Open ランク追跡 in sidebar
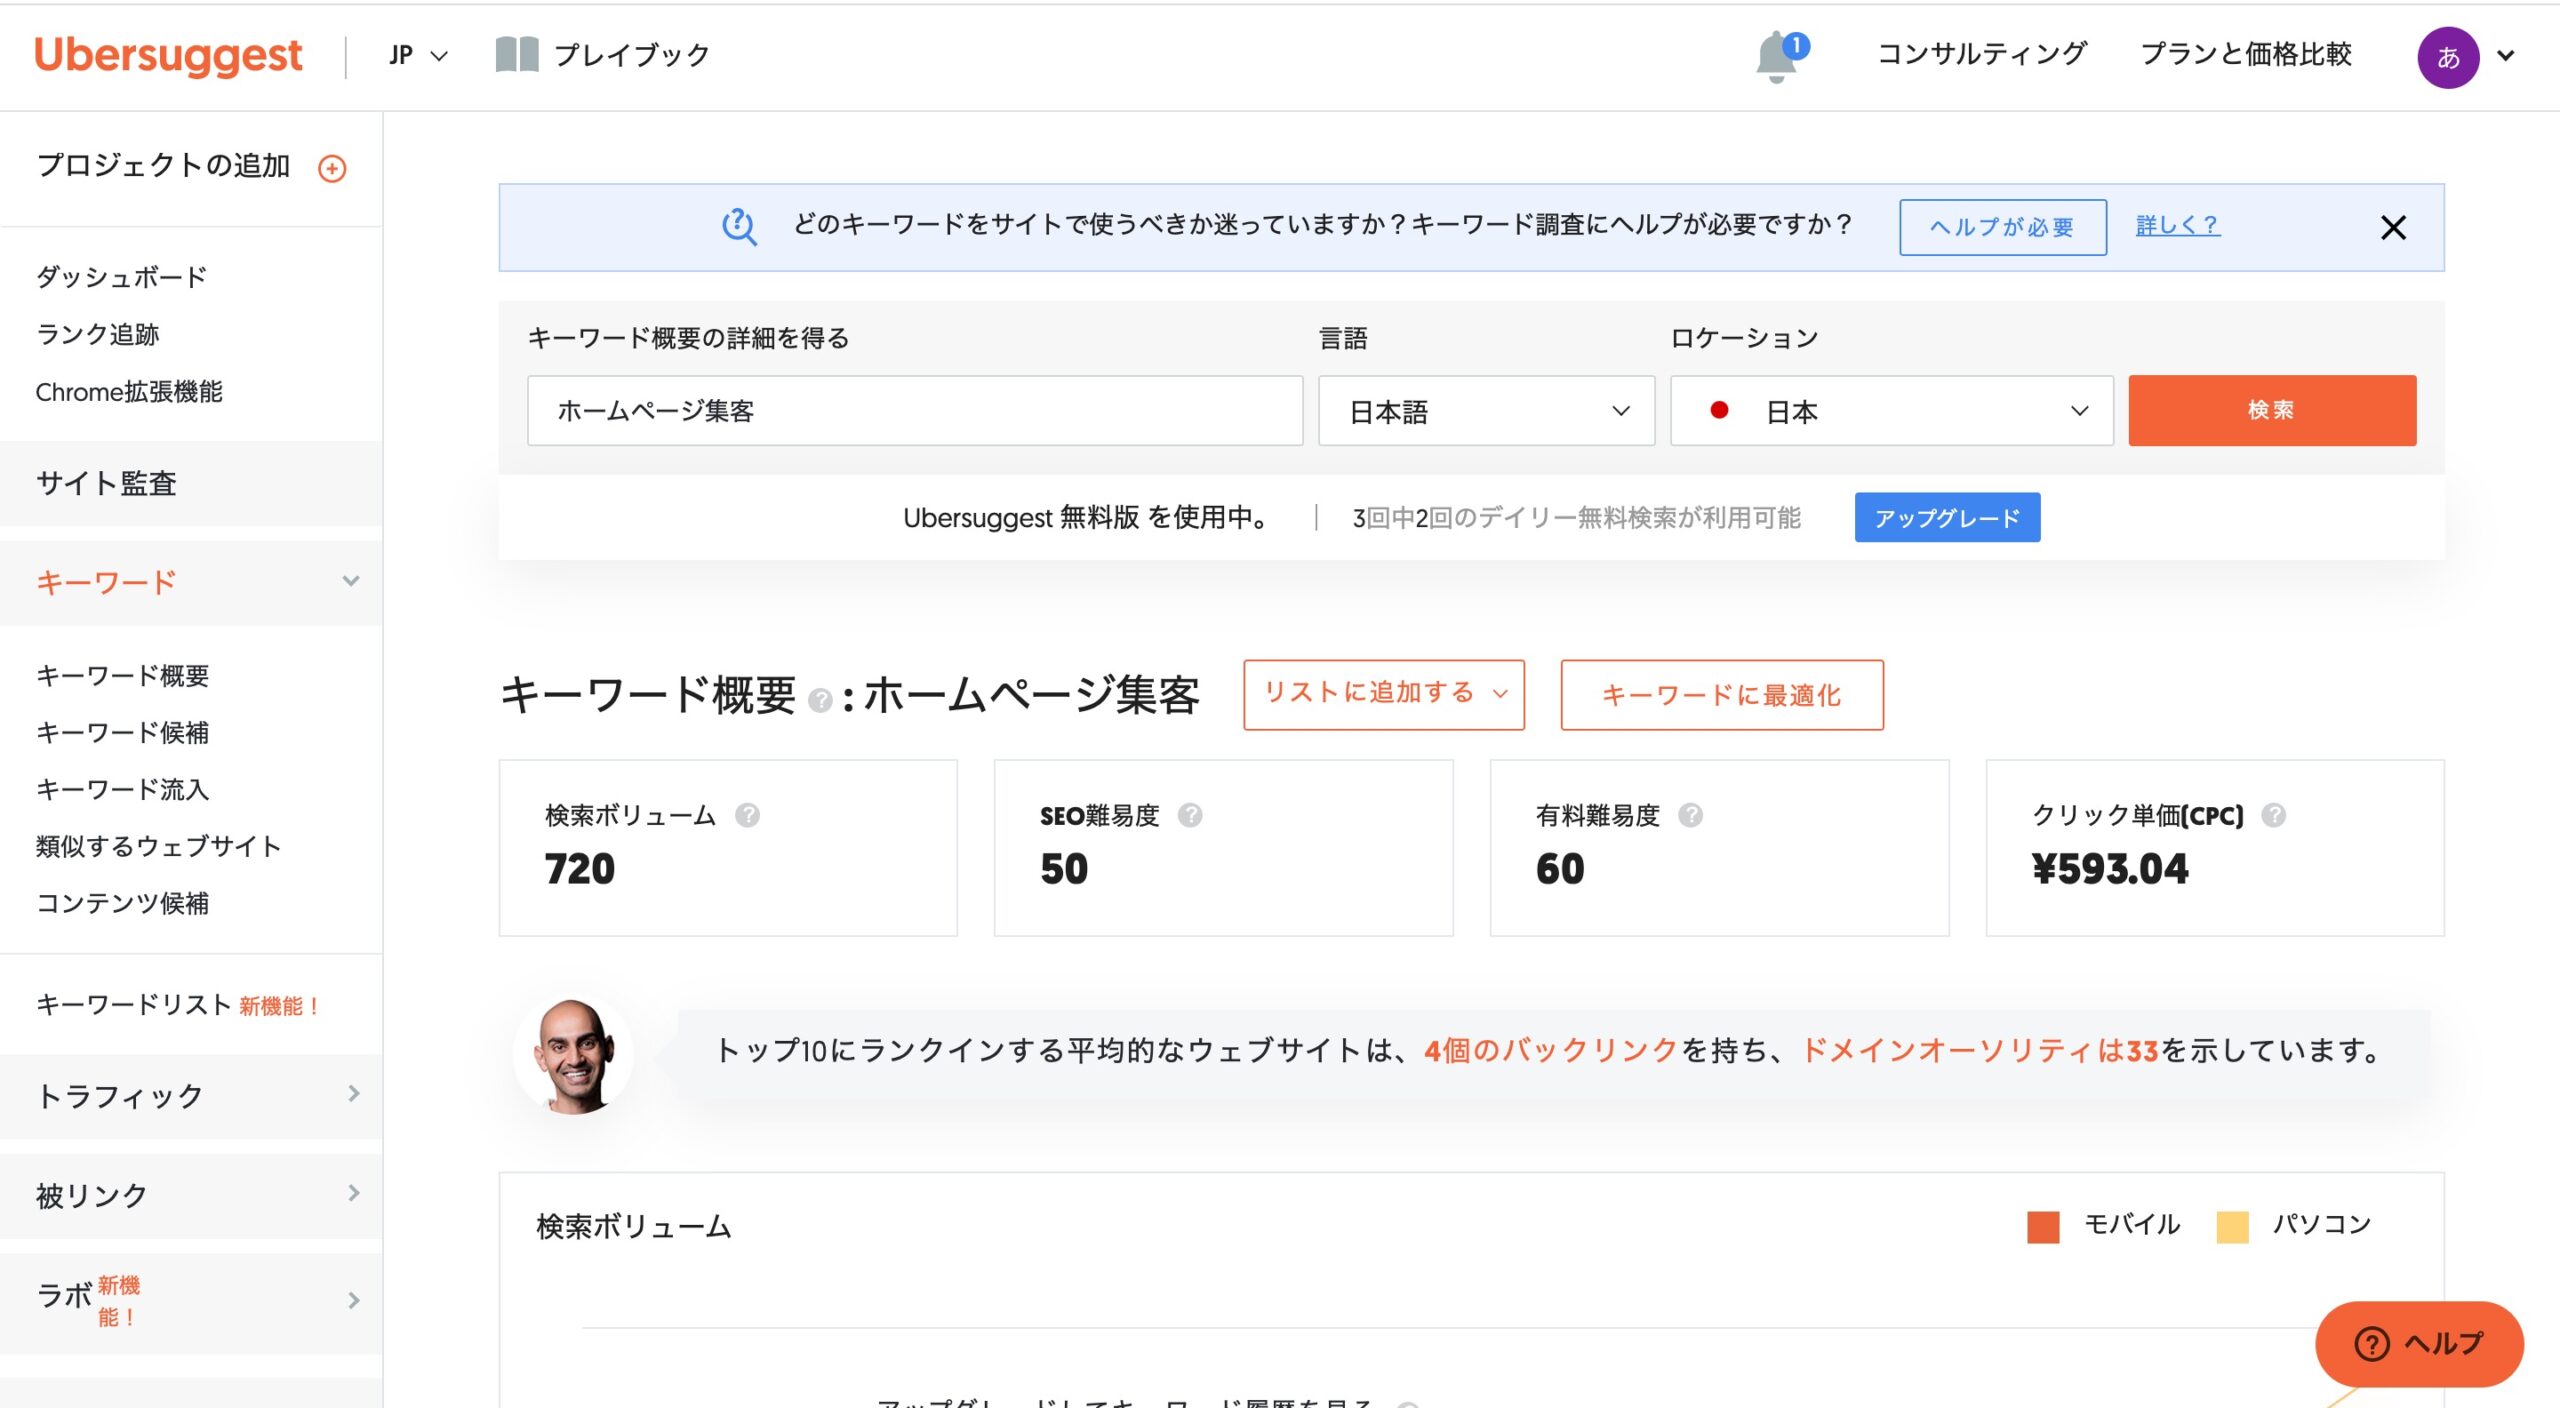Screen dimensions: 2560x1408 point(98,334)
